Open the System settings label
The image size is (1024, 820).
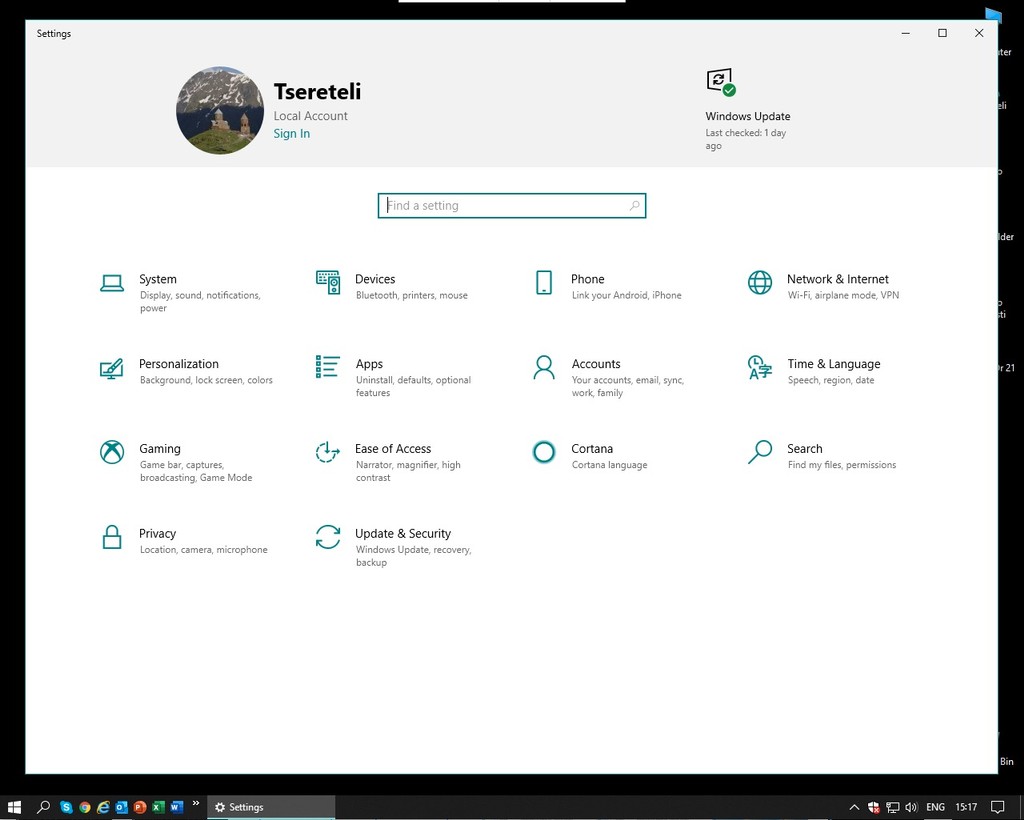pyautogui.click(x=157, y=279)
